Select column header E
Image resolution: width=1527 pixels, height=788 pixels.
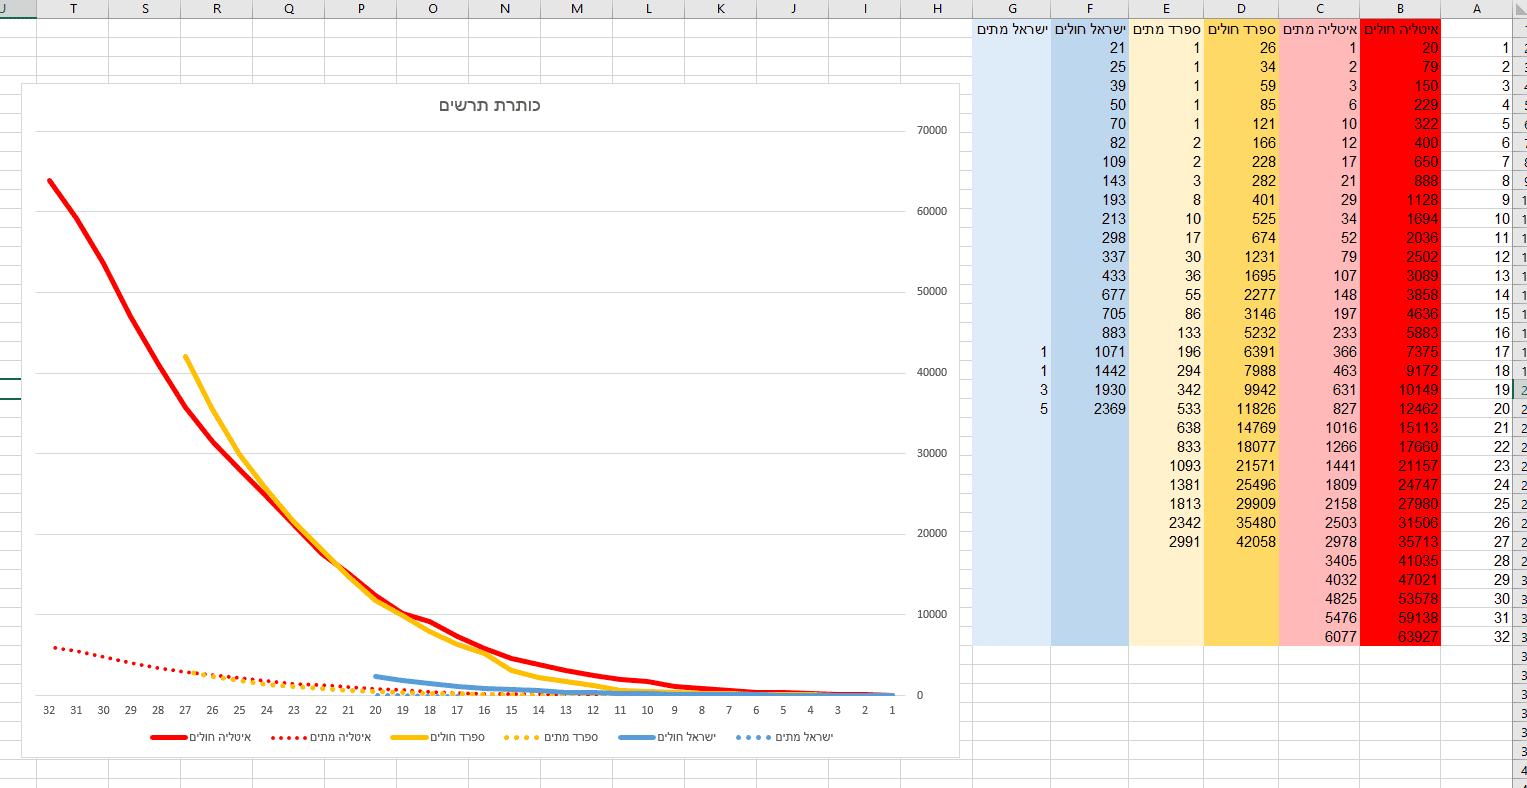pyautogui.click(x=1166, y=9)
